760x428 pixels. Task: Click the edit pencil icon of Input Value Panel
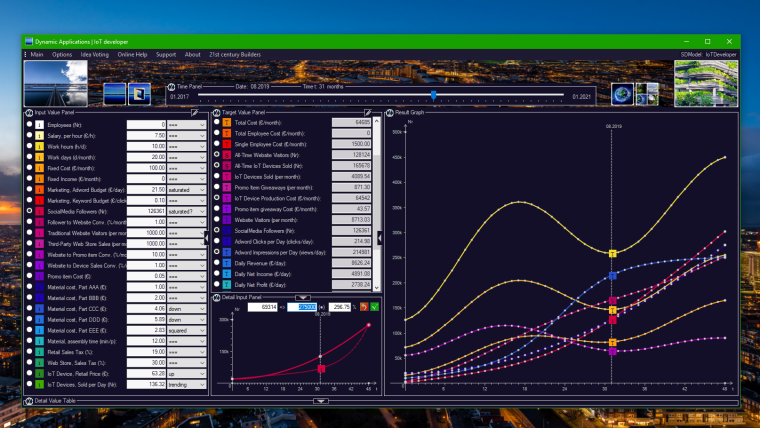tap(203, 112)
